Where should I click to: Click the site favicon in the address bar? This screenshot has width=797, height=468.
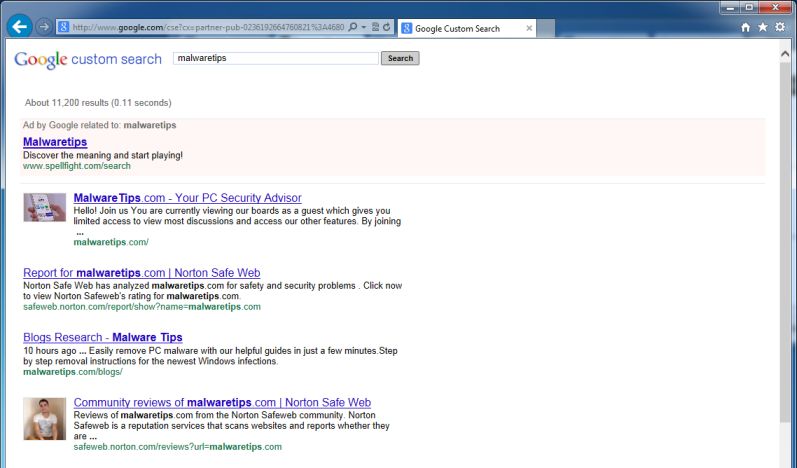click(x=64, y=27)
